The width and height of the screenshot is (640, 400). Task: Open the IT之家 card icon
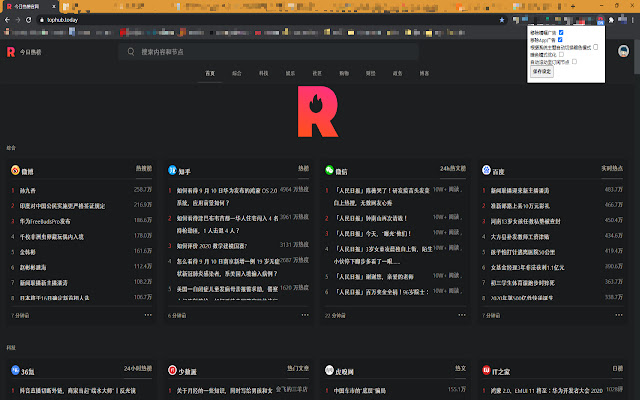(x=486, y=370)
